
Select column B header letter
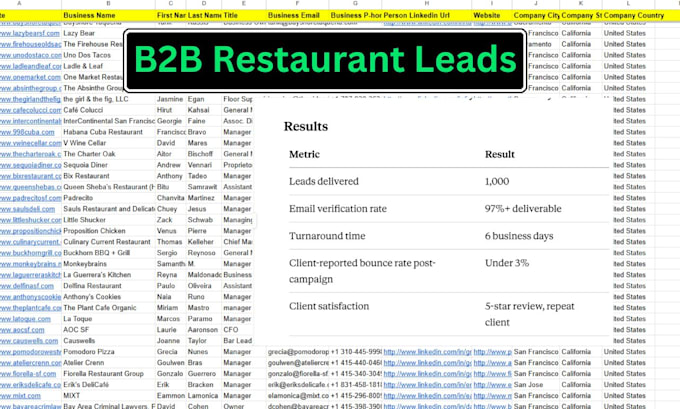point(108,3)
